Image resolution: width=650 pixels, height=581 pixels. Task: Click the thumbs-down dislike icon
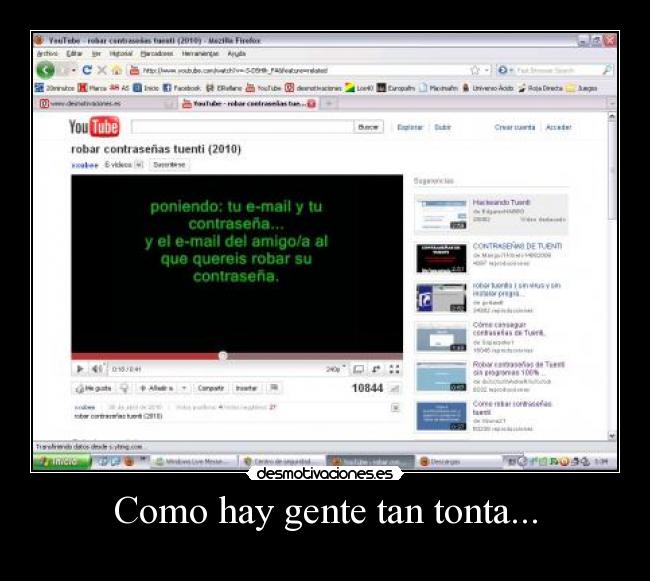[124, 388]
